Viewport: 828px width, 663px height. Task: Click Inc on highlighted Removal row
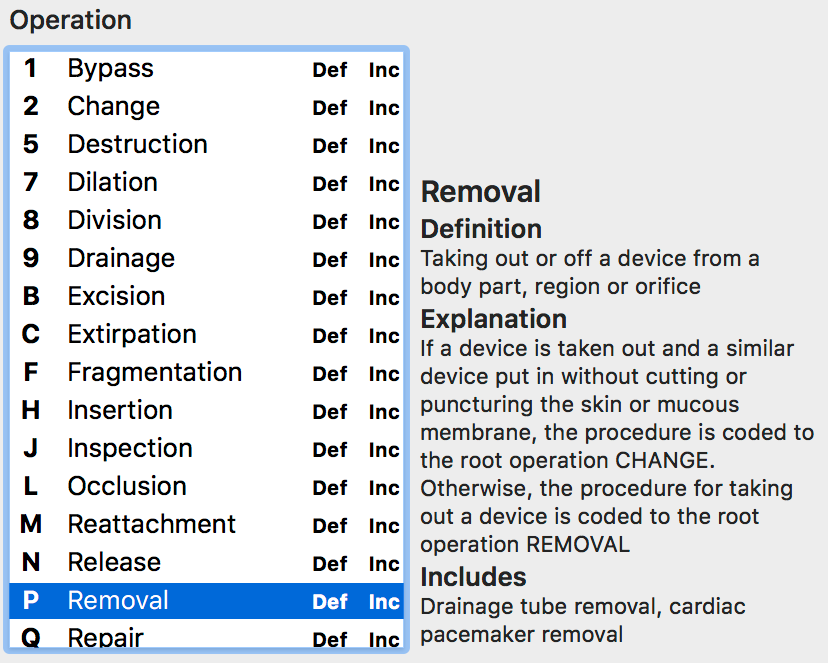384,602
